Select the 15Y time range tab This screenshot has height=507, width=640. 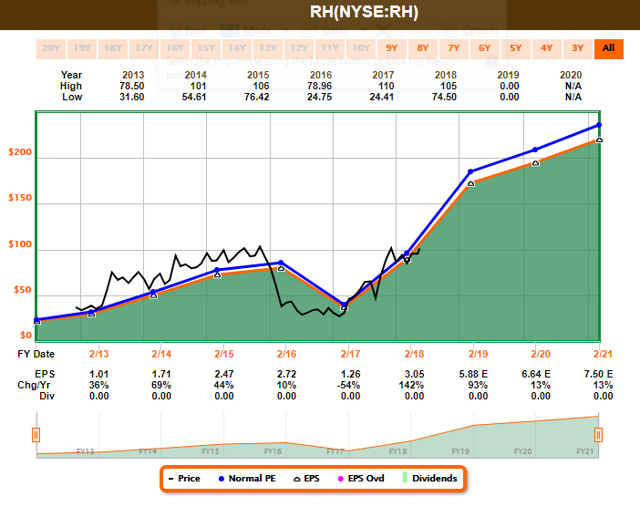click(x=206, y=49)
